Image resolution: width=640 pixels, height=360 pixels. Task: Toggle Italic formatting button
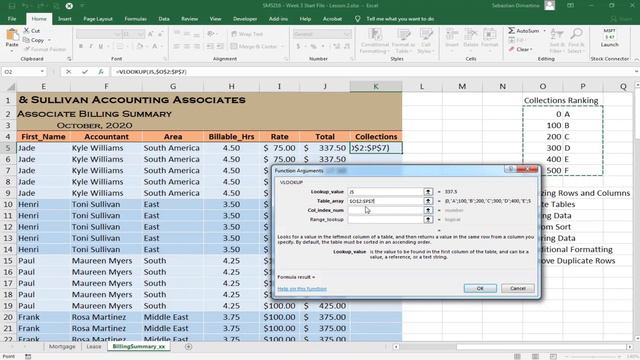tap(91, 46)
